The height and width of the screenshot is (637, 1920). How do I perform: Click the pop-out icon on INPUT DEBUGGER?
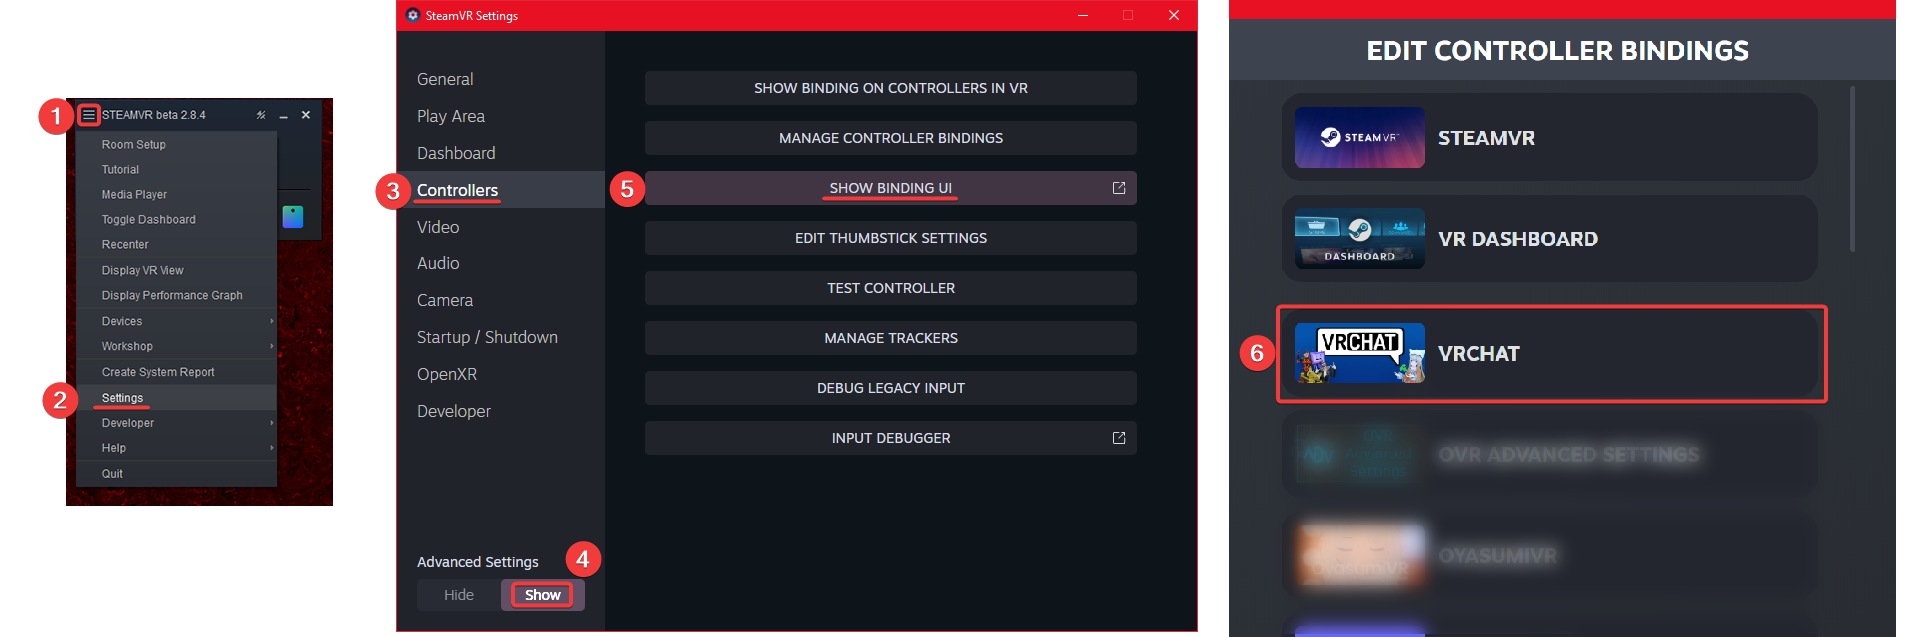click(1119, 438)
